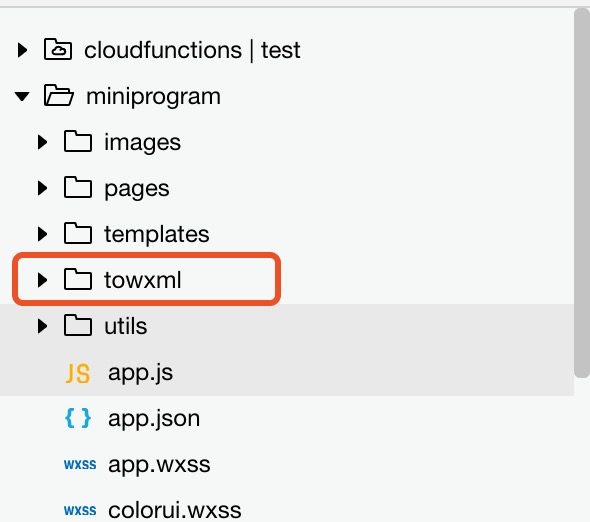Collapse the miniprogram folder arrow
590x522 pixels.
coord(22,96)
